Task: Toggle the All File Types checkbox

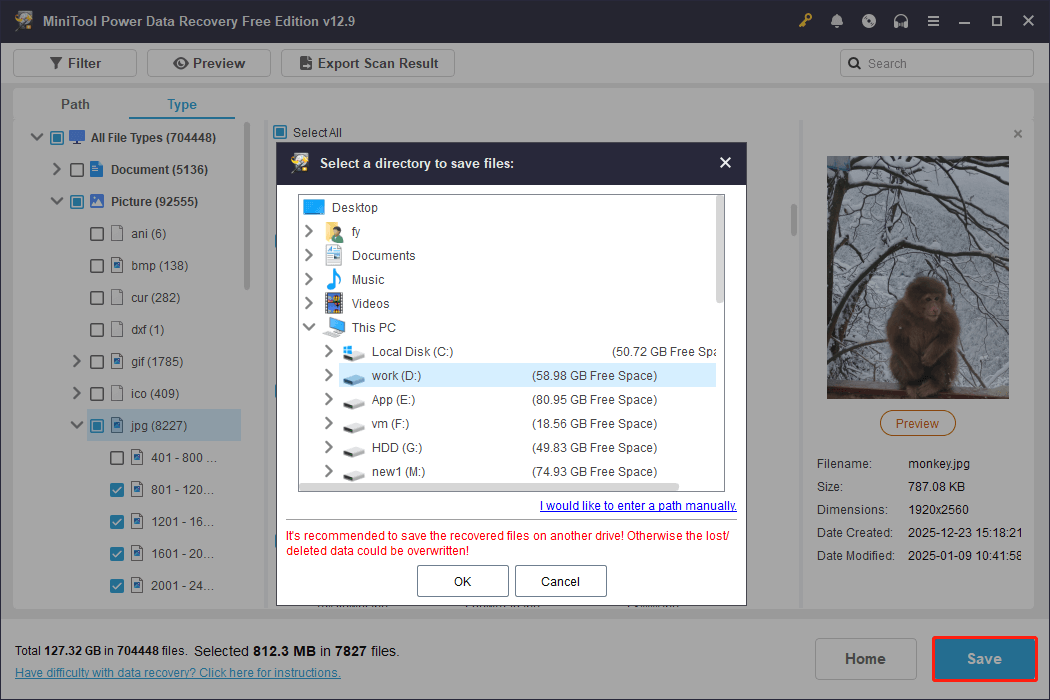Action: pos(57,138)
